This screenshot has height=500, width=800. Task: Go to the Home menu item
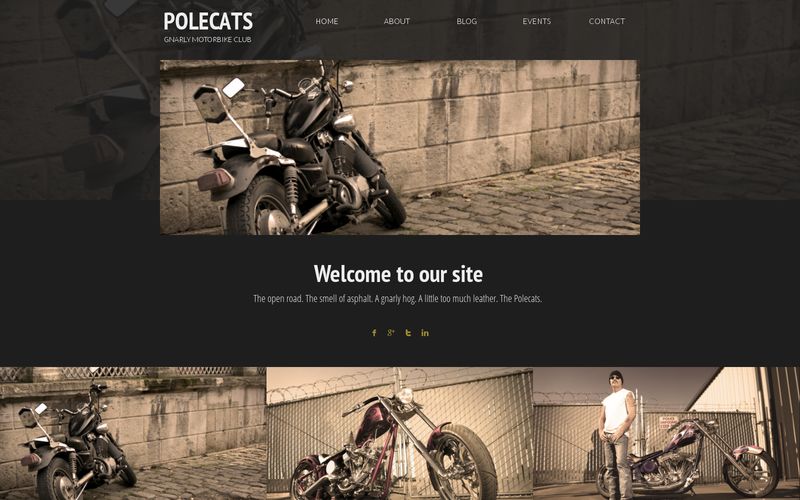pos(327,21)
